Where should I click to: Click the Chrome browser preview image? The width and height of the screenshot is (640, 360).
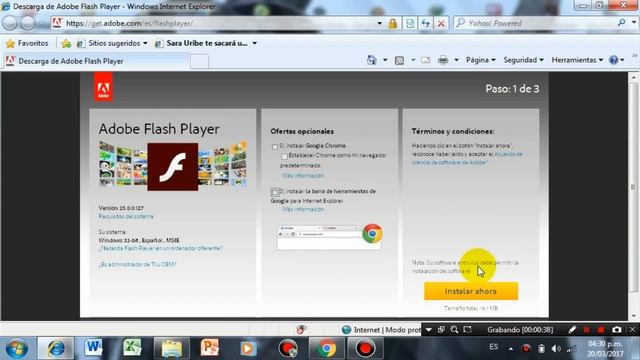[x=330, y=236]
